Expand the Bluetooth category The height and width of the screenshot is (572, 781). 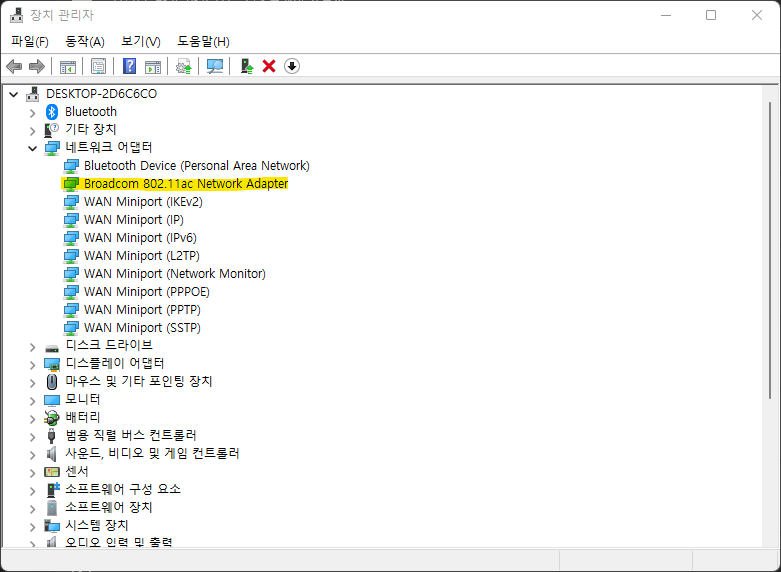[x=33, y=113]
